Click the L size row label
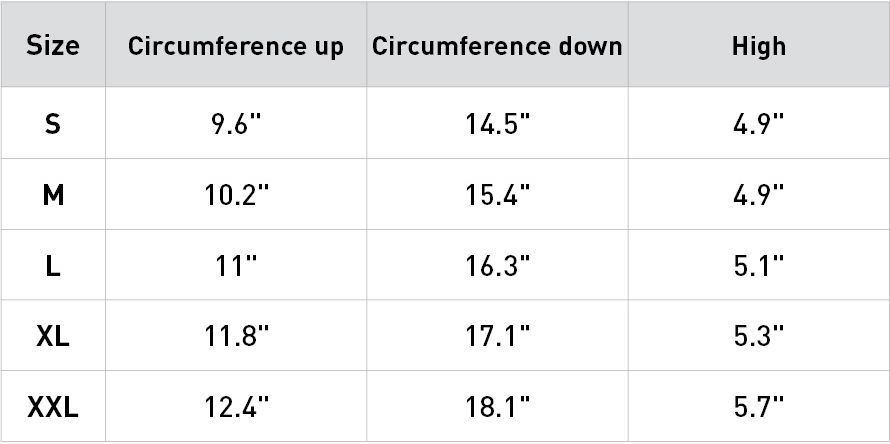The width and height of the screenshot is (890, 444). point(53,266)
